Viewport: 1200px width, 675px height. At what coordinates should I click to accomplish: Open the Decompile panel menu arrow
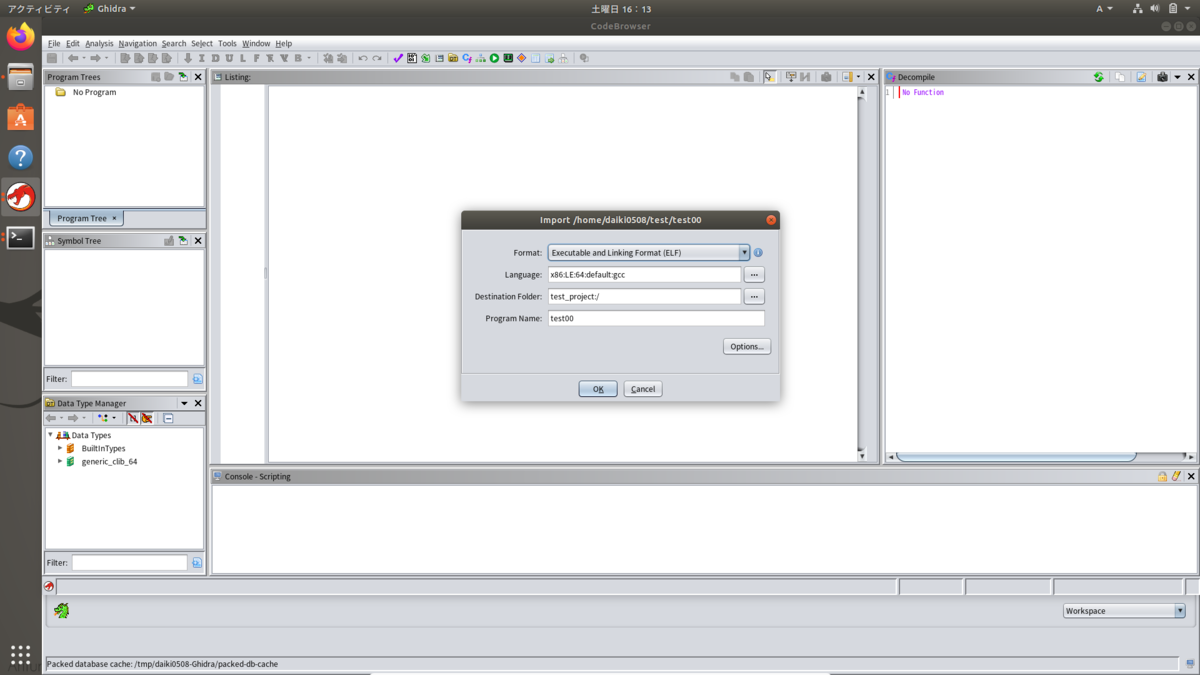(x=1177, y=77)
